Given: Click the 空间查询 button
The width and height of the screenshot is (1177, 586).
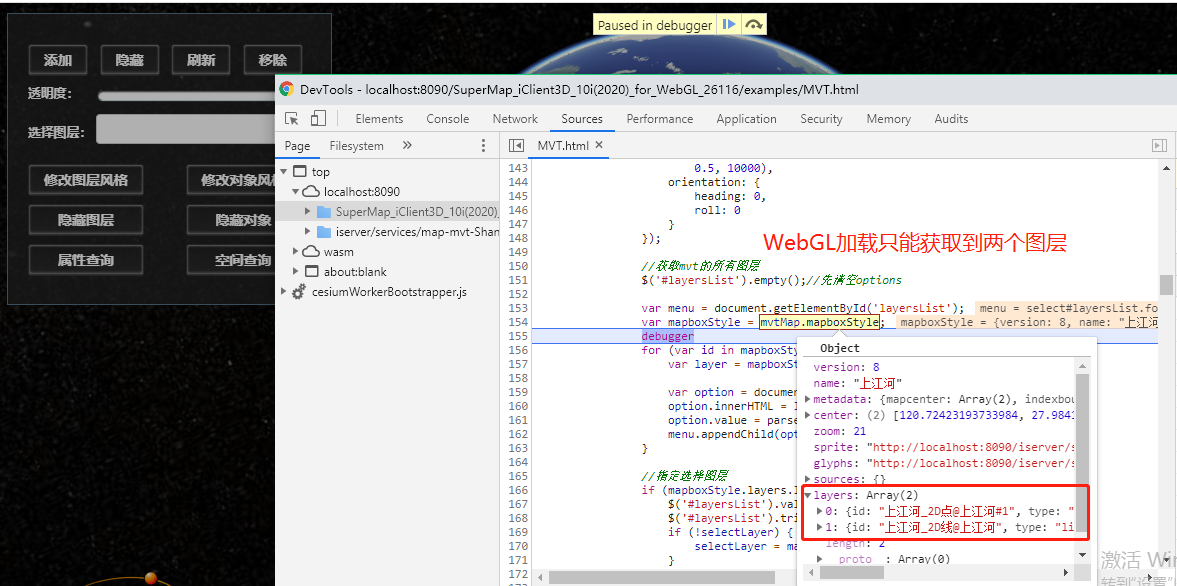Looking at the screenshot, I should [231, 260].
